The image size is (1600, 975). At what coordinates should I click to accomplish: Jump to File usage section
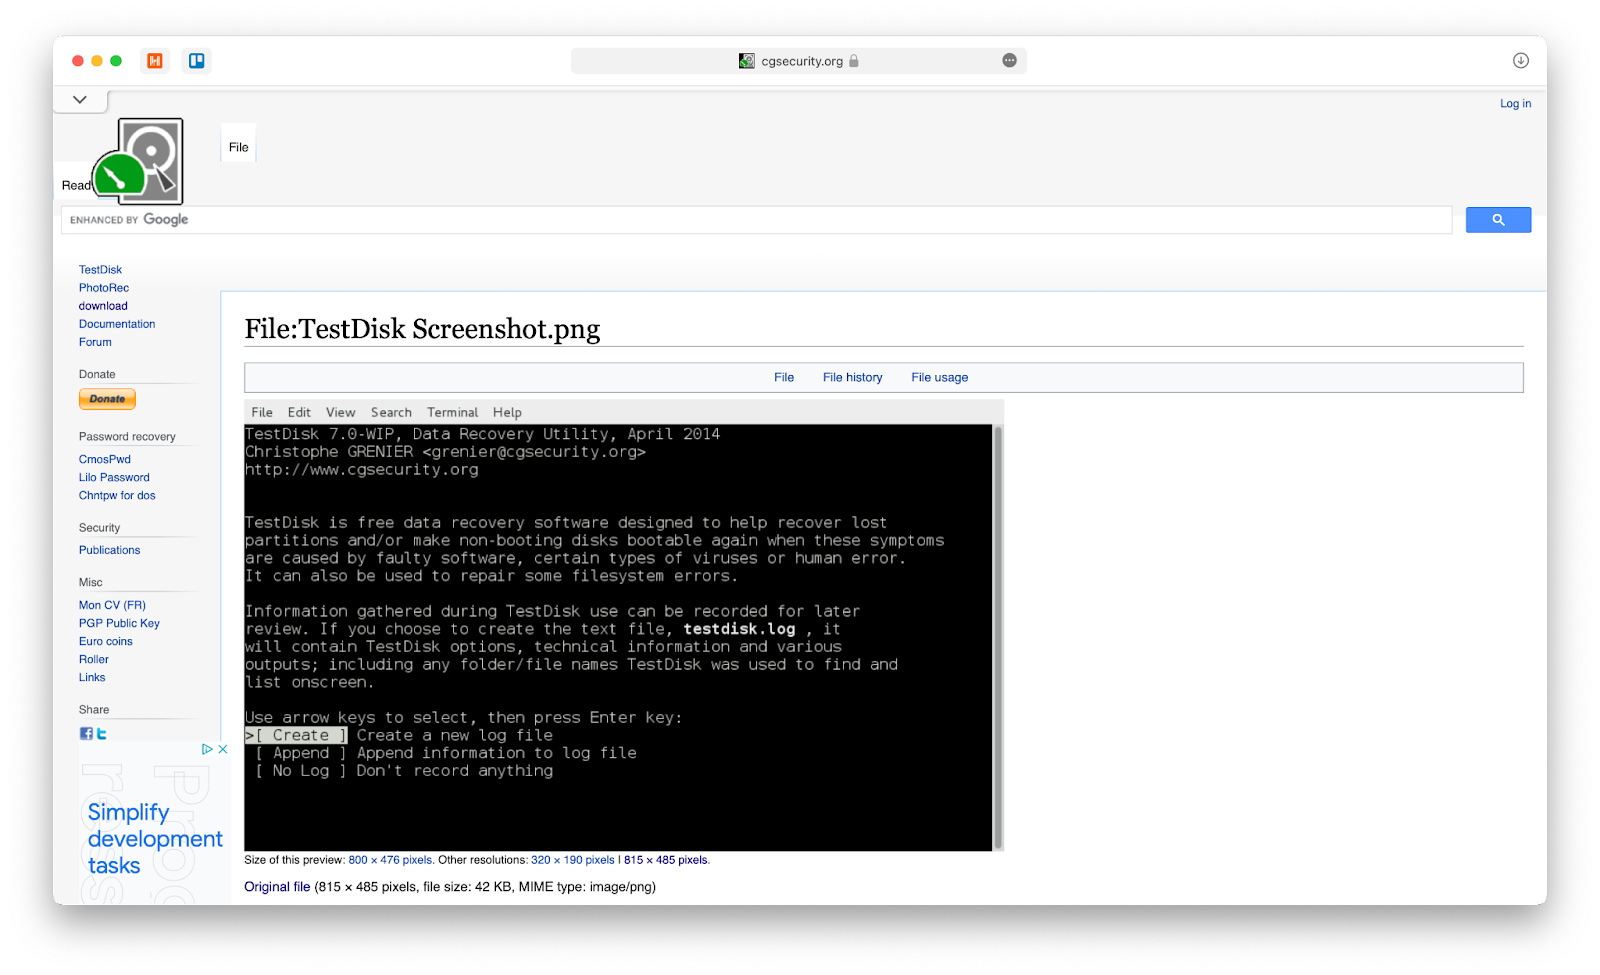click(940, 378)
